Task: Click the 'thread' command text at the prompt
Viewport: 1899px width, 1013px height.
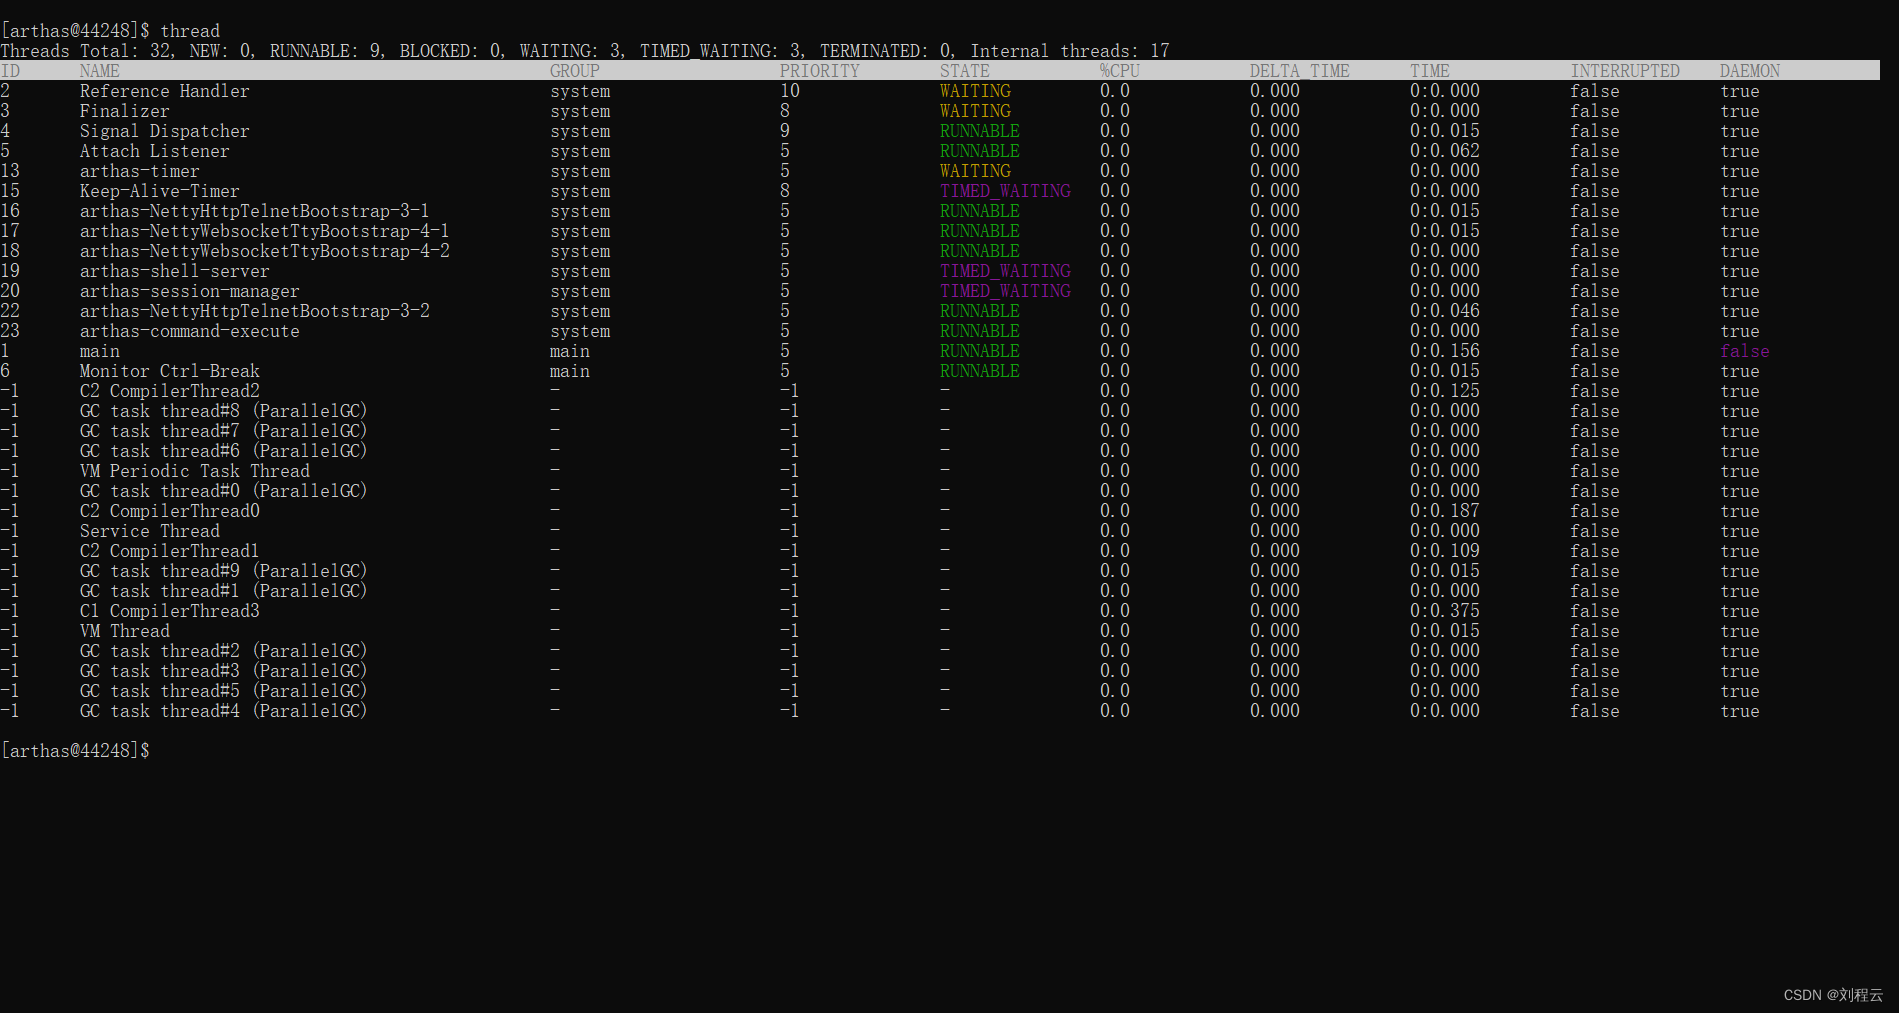Action: pos(190,31)
